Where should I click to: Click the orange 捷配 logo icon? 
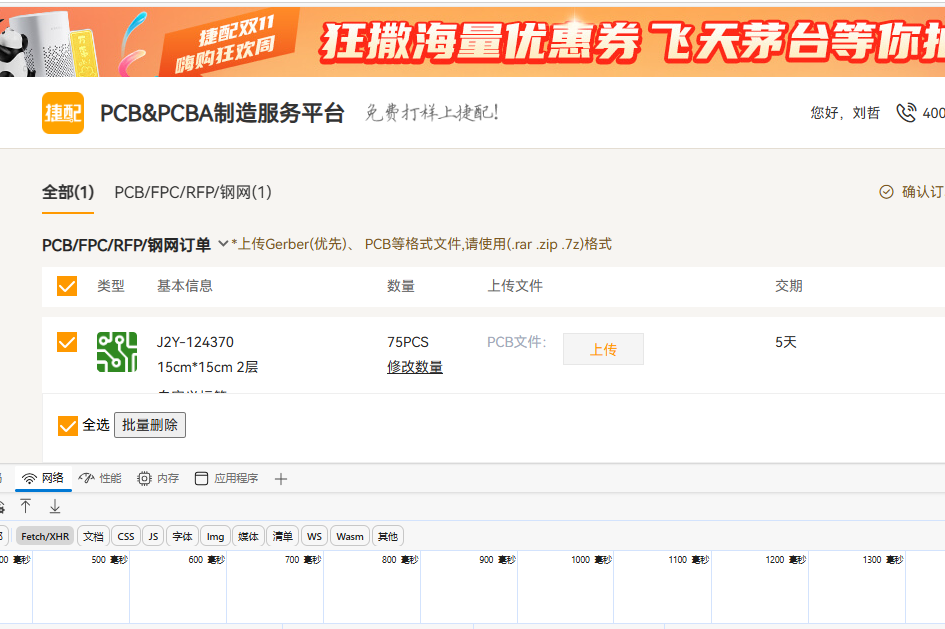[63, 113]
